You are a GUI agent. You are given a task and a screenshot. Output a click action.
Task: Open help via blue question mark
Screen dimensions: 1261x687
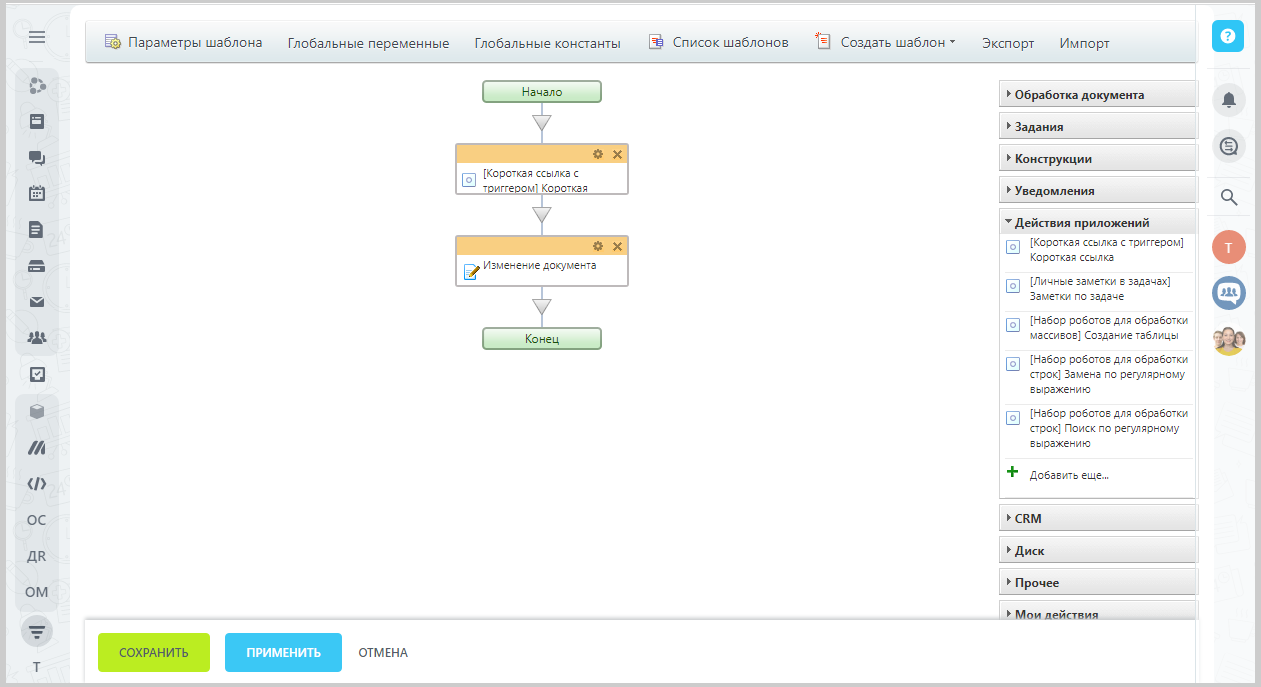point(1228,36)
